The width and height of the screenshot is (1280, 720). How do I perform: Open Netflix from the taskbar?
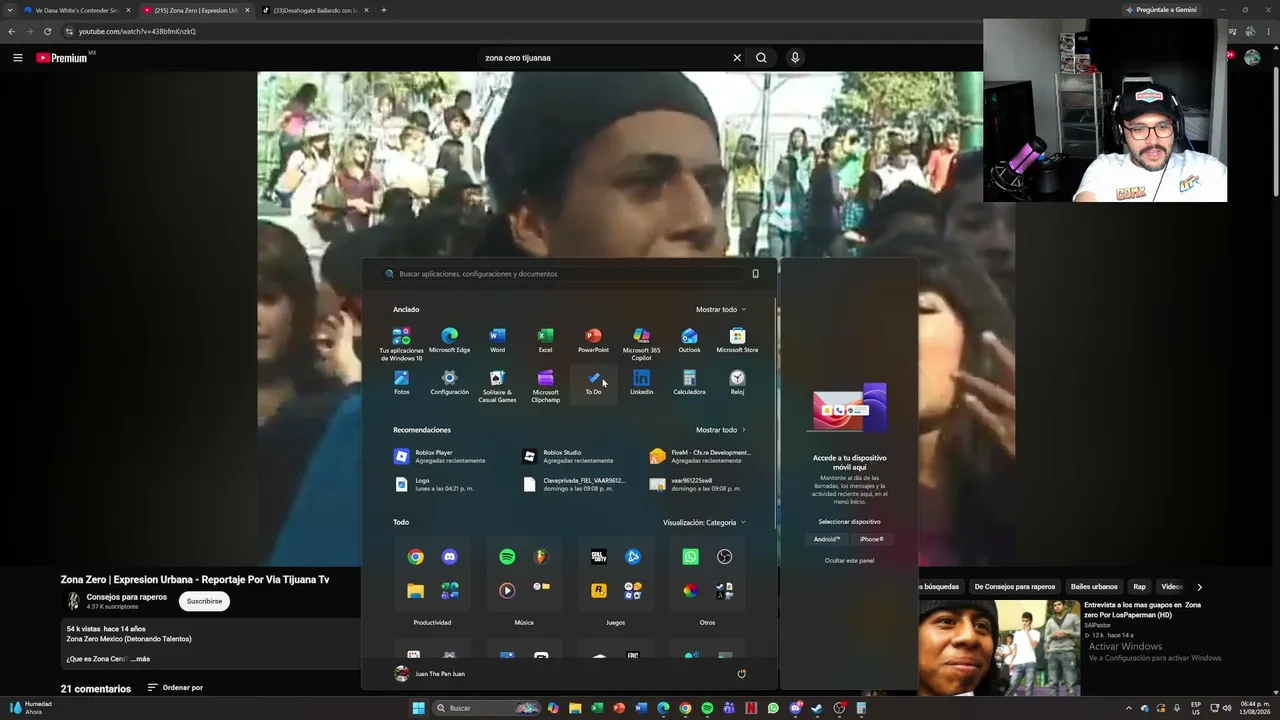point(751,708)
